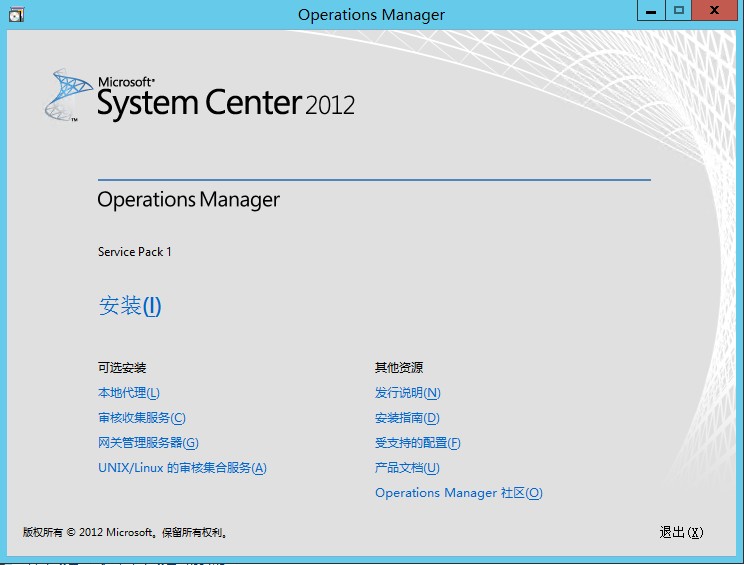Close the Operations Manager window
The image size is (744, 565).
[714, 10]
